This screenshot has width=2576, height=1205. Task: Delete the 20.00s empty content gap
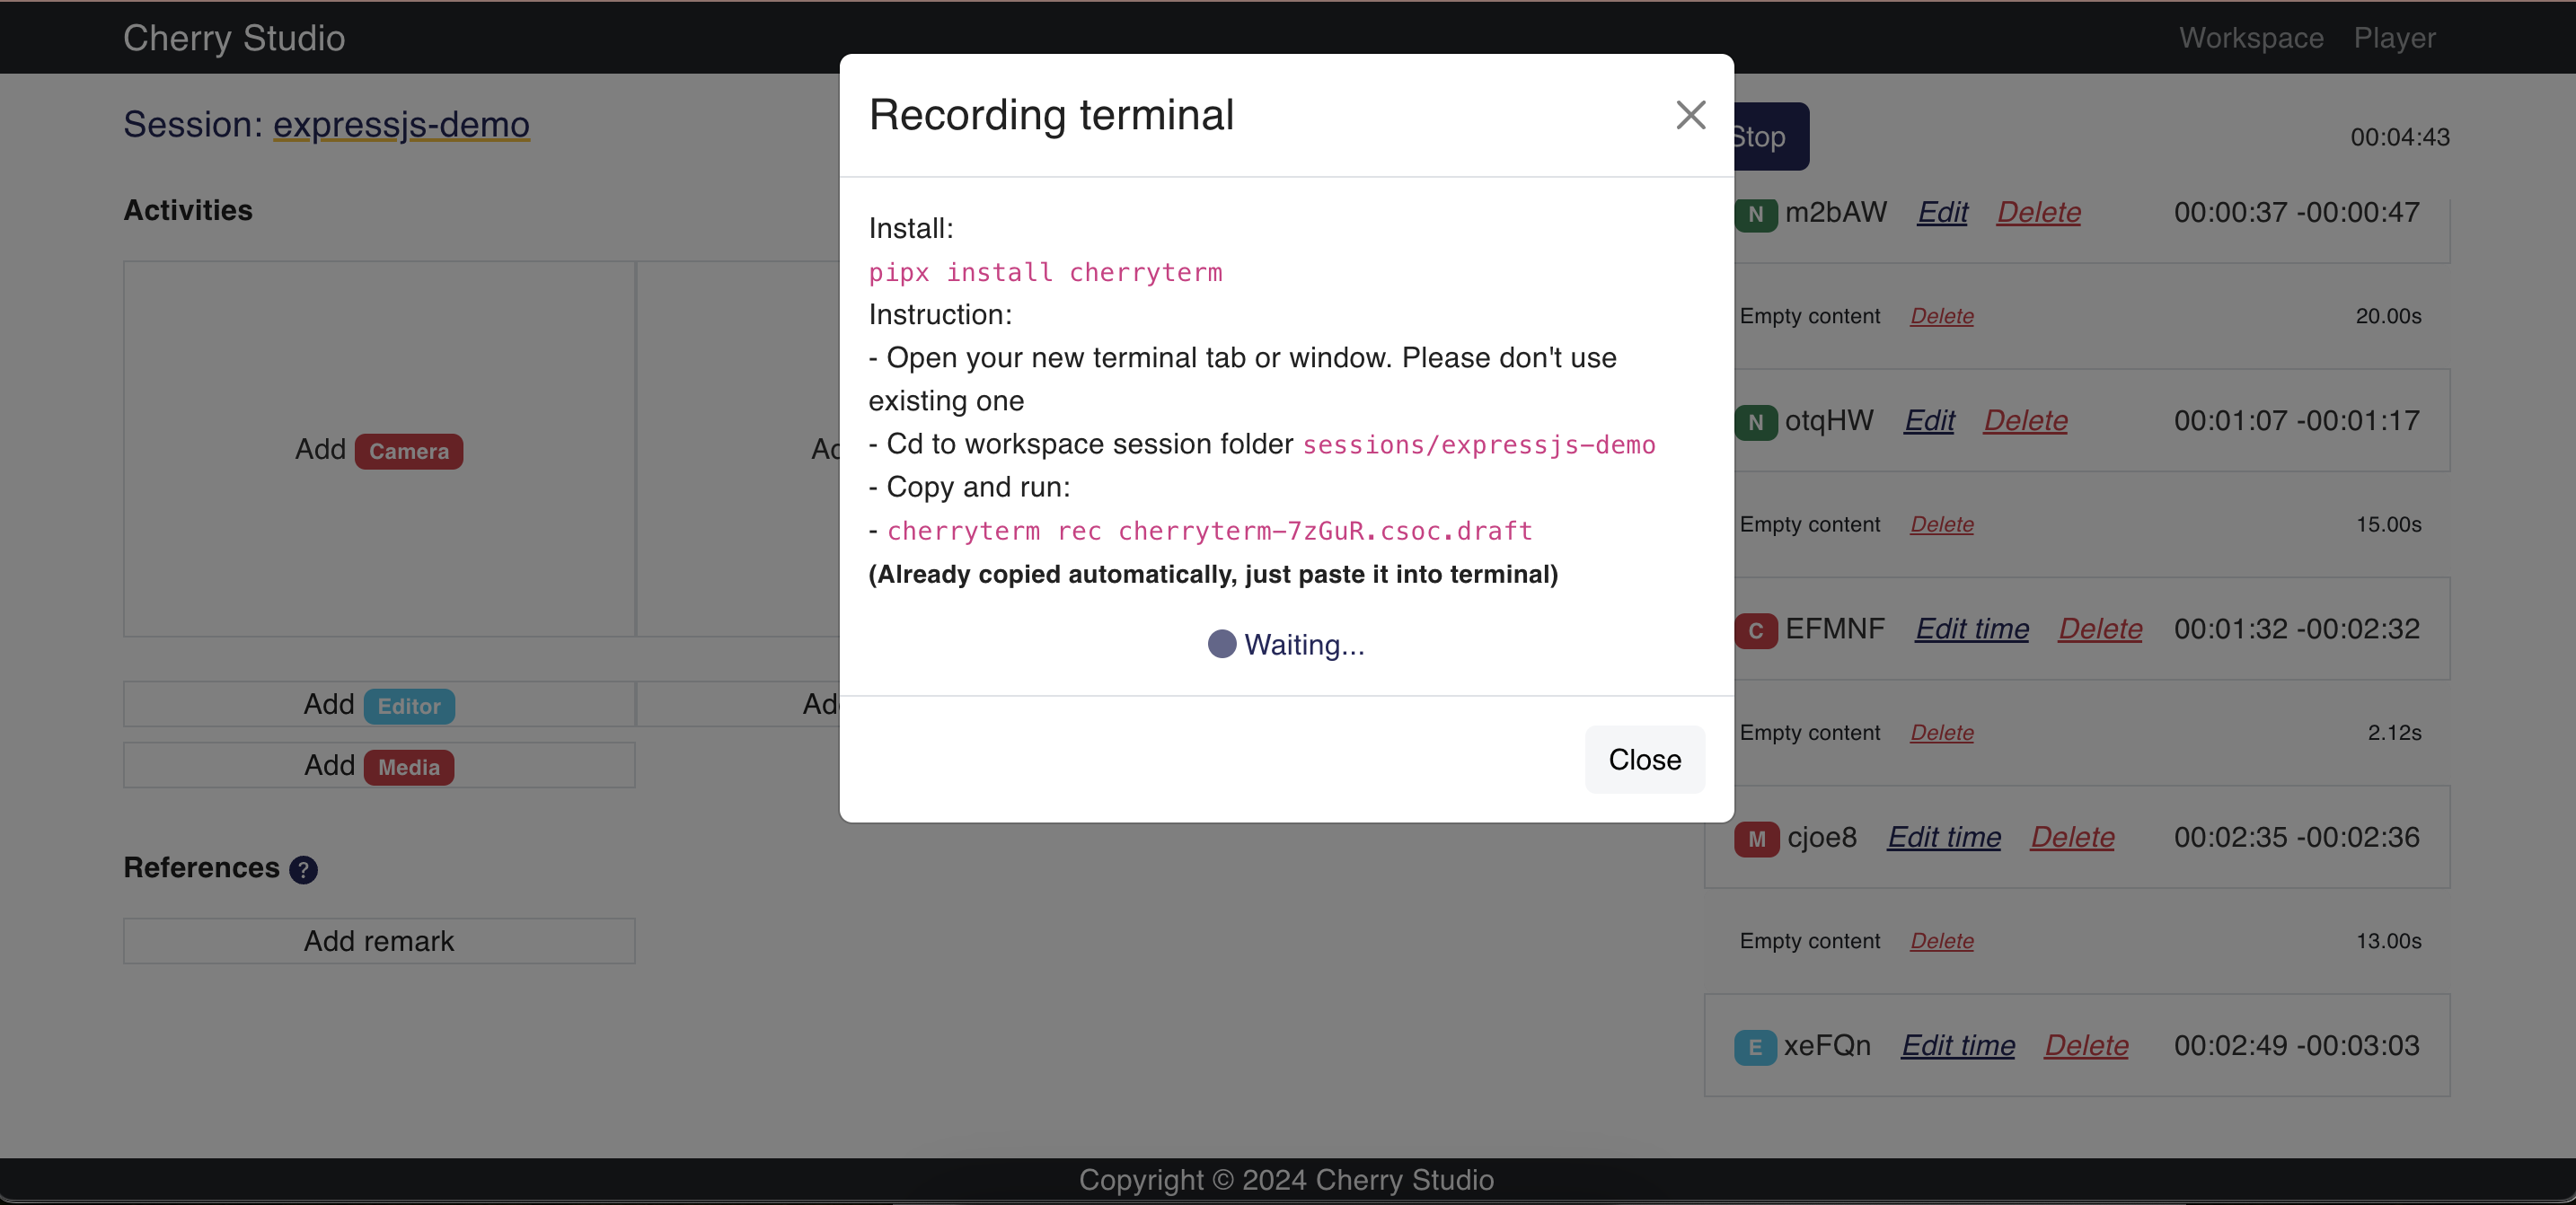(x=1941, y=316)
